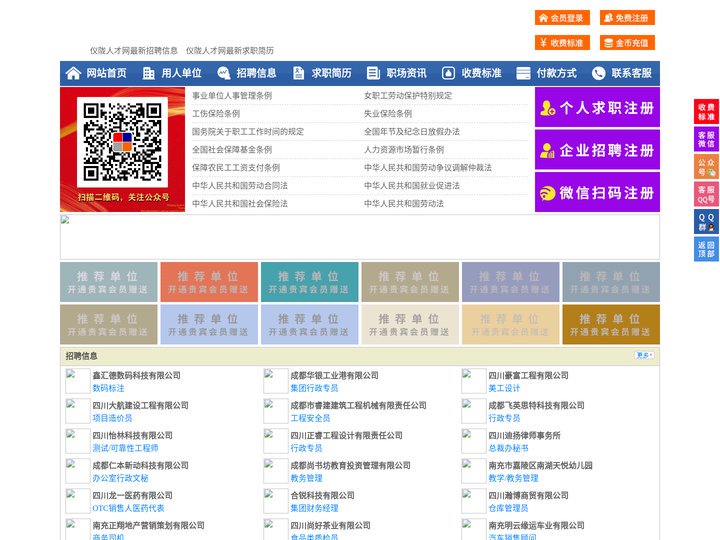This screenshot has height=540, width=720.
Task: Click the phone icon beside 联系客服
Action: pos(598,73)
